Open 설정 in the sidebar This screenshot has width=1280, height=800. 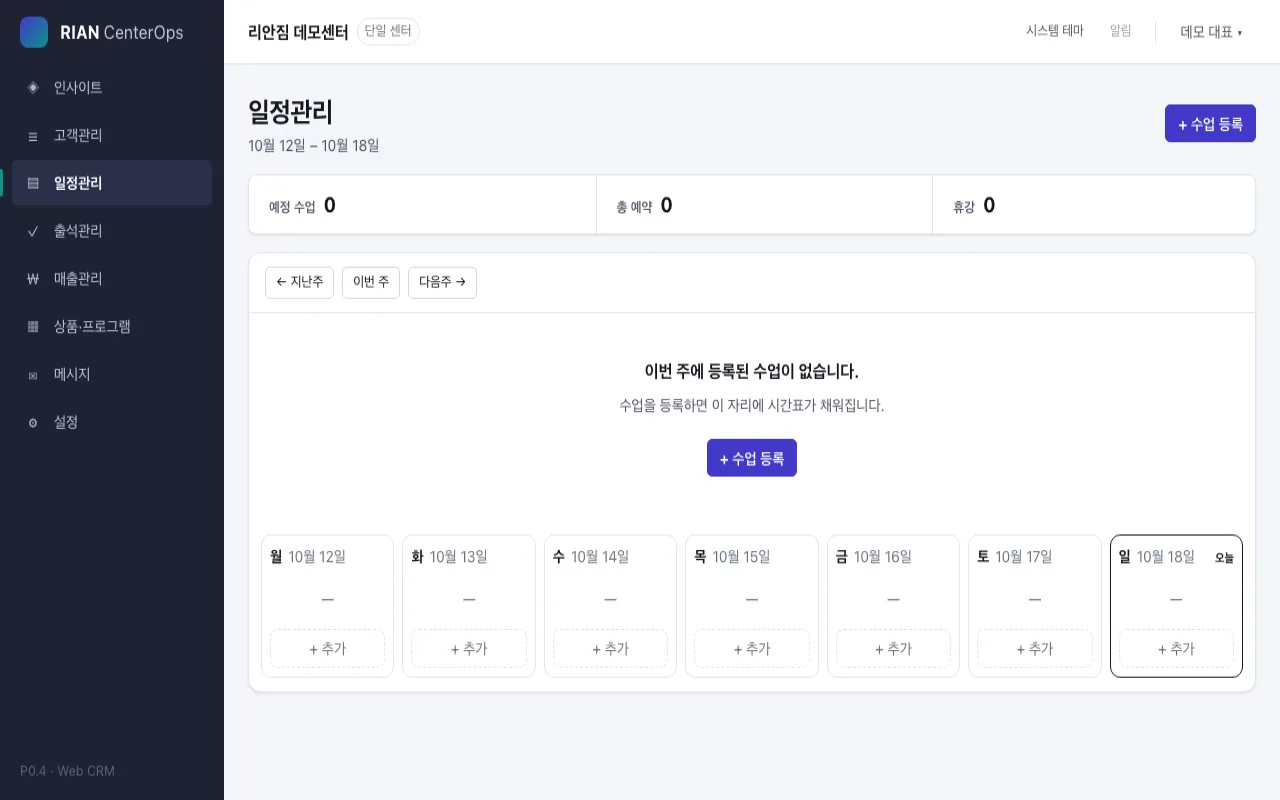pyautogui.click(x=112, y=423)
